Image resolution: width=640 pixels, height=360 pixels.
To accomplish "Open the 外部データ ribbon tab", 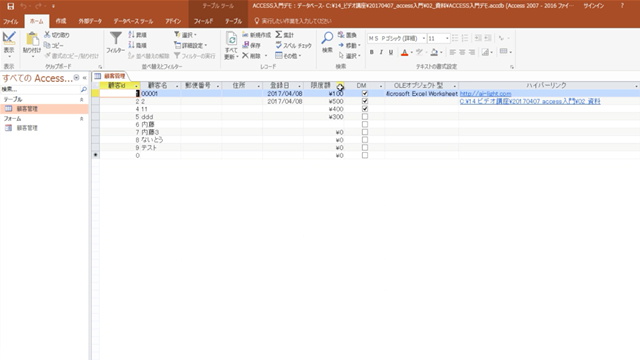I will [90, 21].
